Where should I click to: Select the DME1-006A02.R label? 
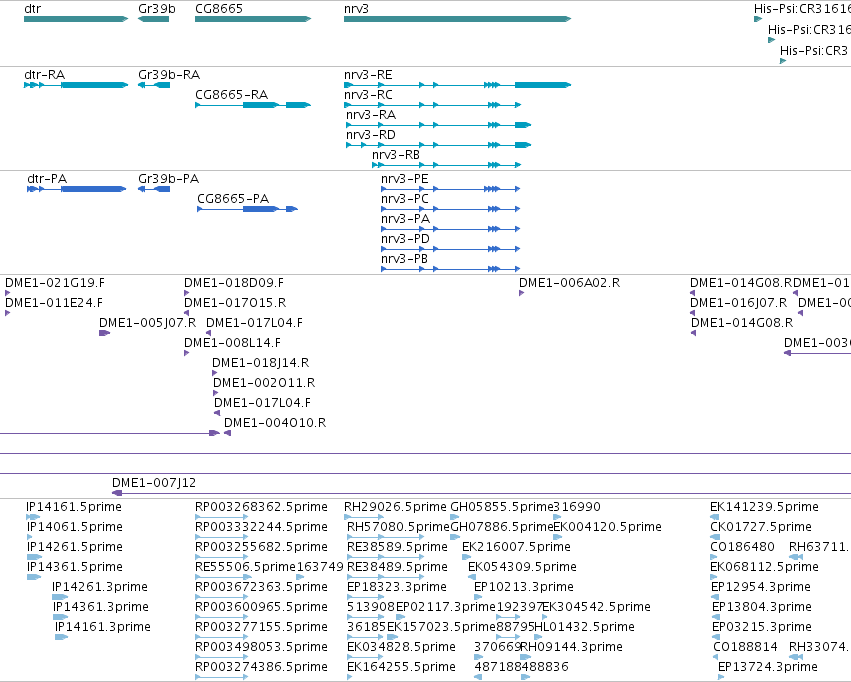(x=569, y=283)
